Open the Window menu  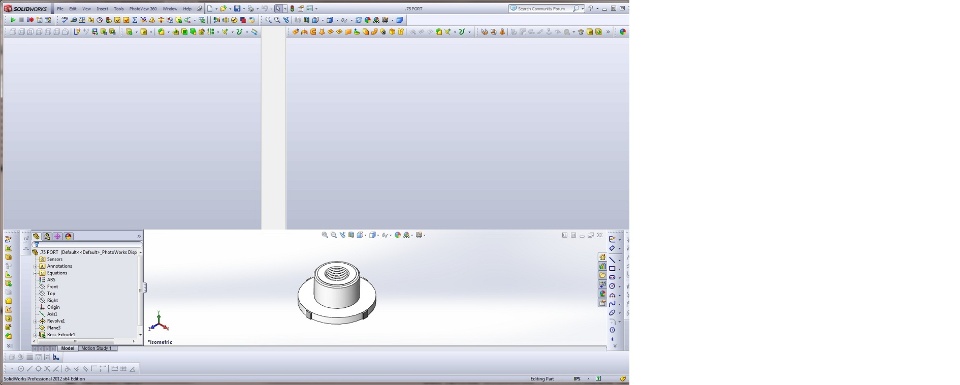pos(170,9)
